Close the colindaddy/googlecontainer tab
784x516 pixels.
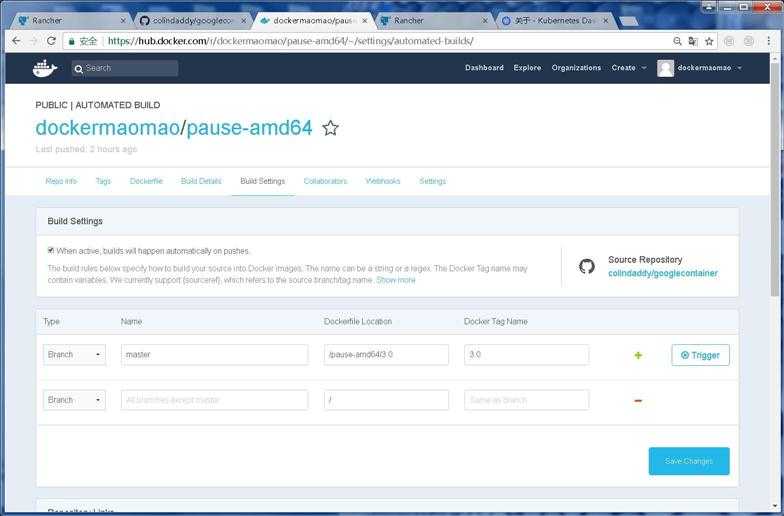coord(244,20)
